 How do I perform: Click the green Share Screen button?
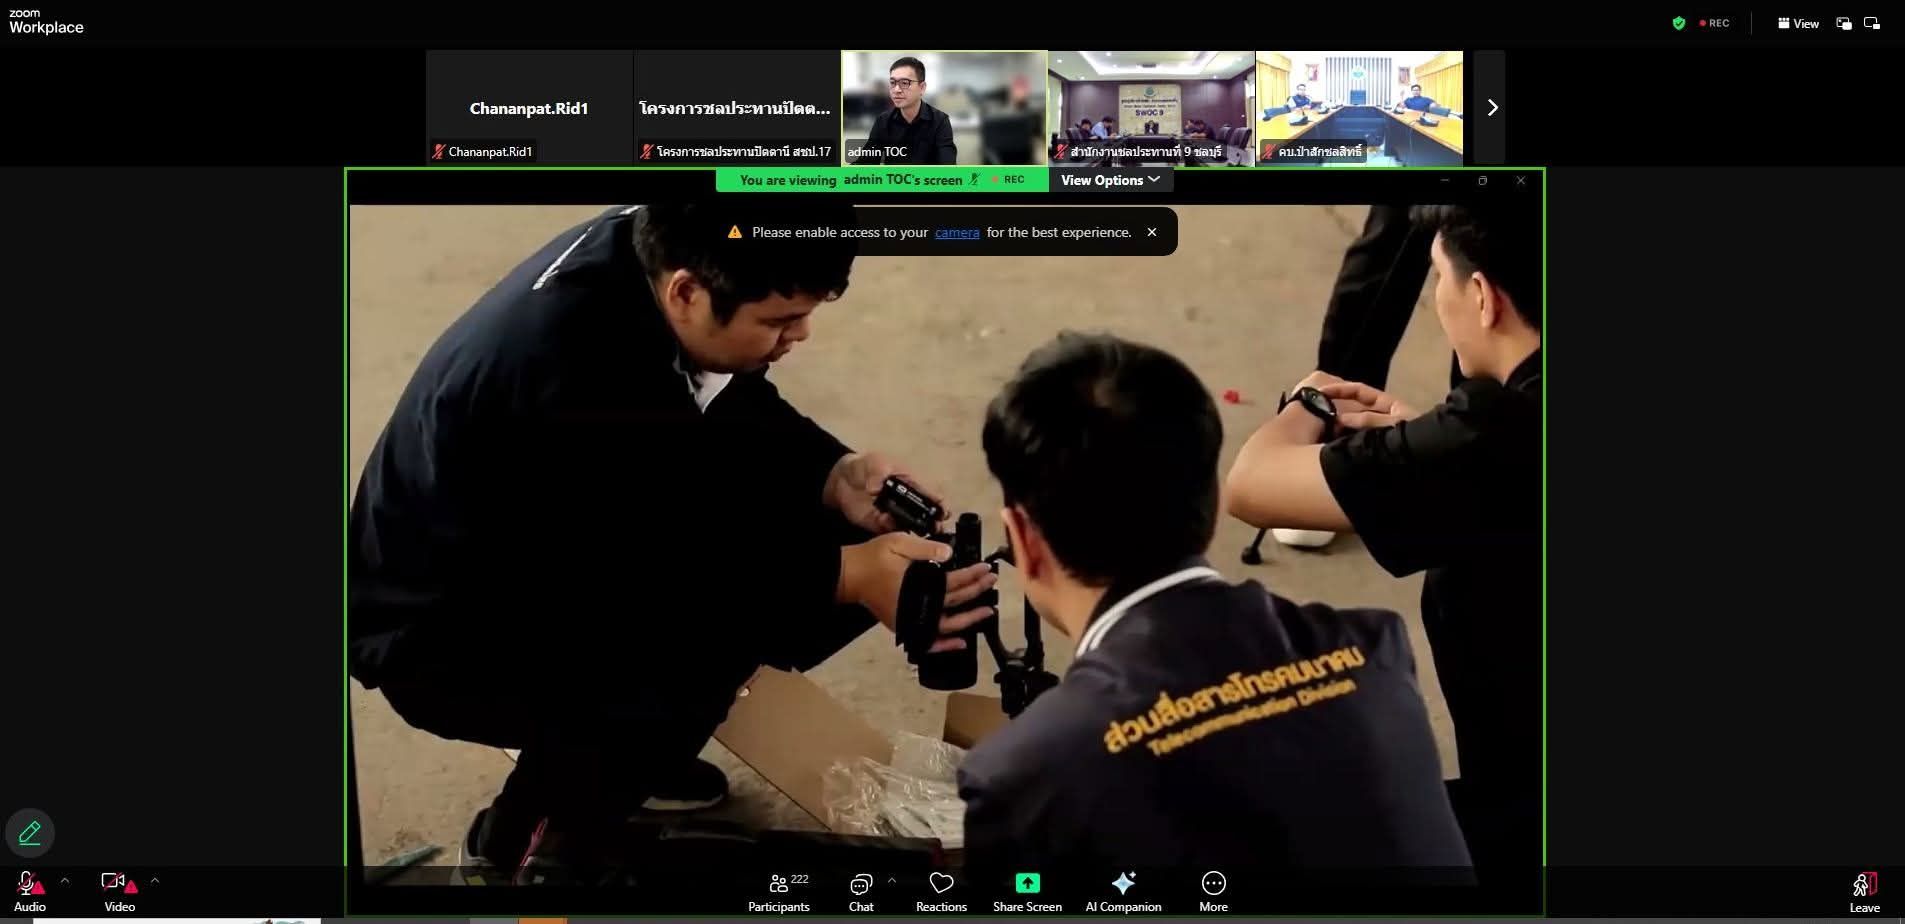click(x=1027, y=891)
